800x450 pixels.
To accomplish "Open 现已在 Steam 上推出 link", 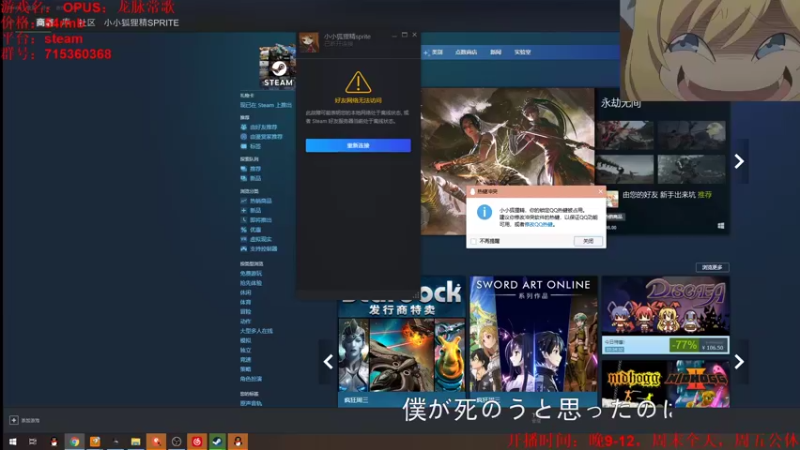I will coord(266,105).
